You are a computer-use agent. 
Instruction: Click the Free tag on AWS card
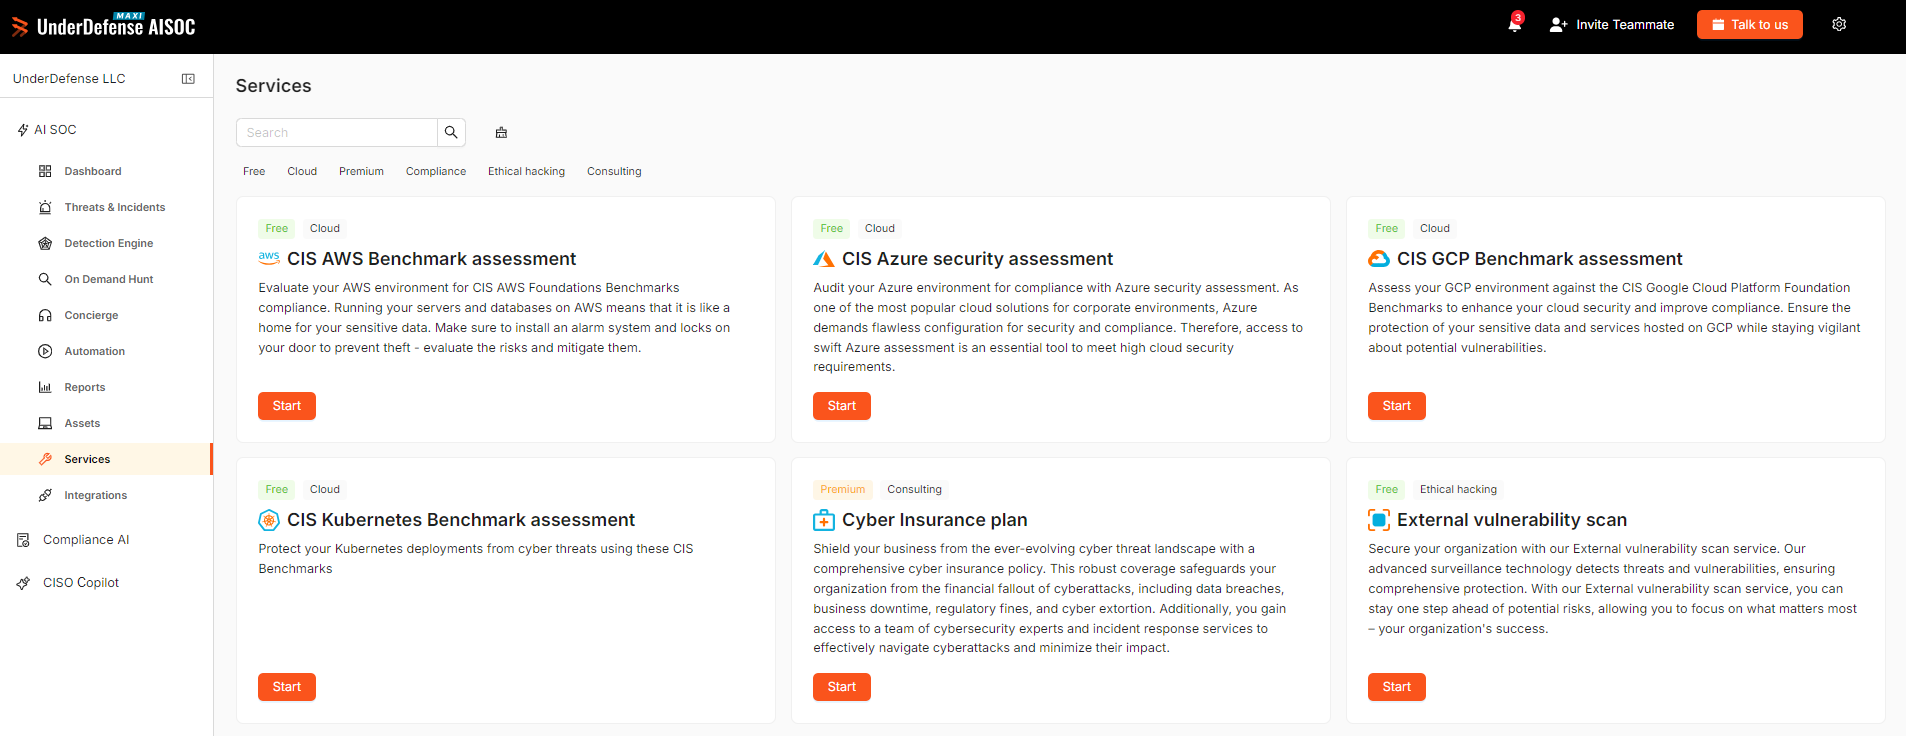[277, 228]
